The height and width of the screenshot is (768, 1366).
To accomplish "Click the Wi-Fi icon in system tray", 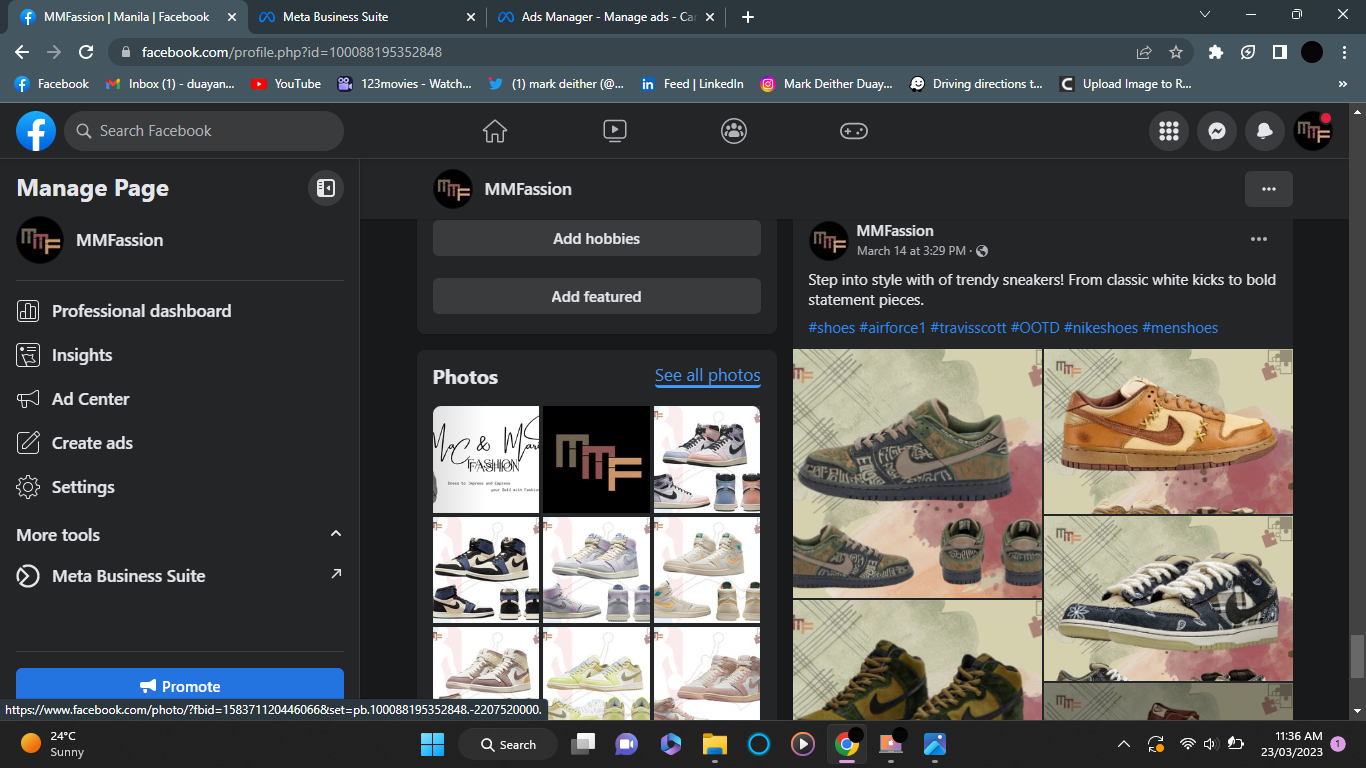I will click(1188, 744).
